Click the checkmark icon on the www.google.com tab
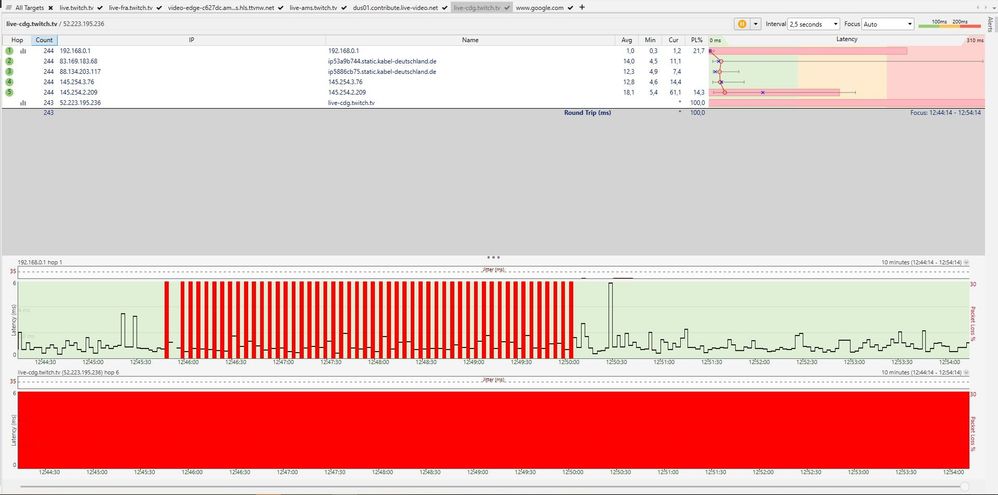Image resolution: width=998 pixels, height=495 pixels. point(570,8)
